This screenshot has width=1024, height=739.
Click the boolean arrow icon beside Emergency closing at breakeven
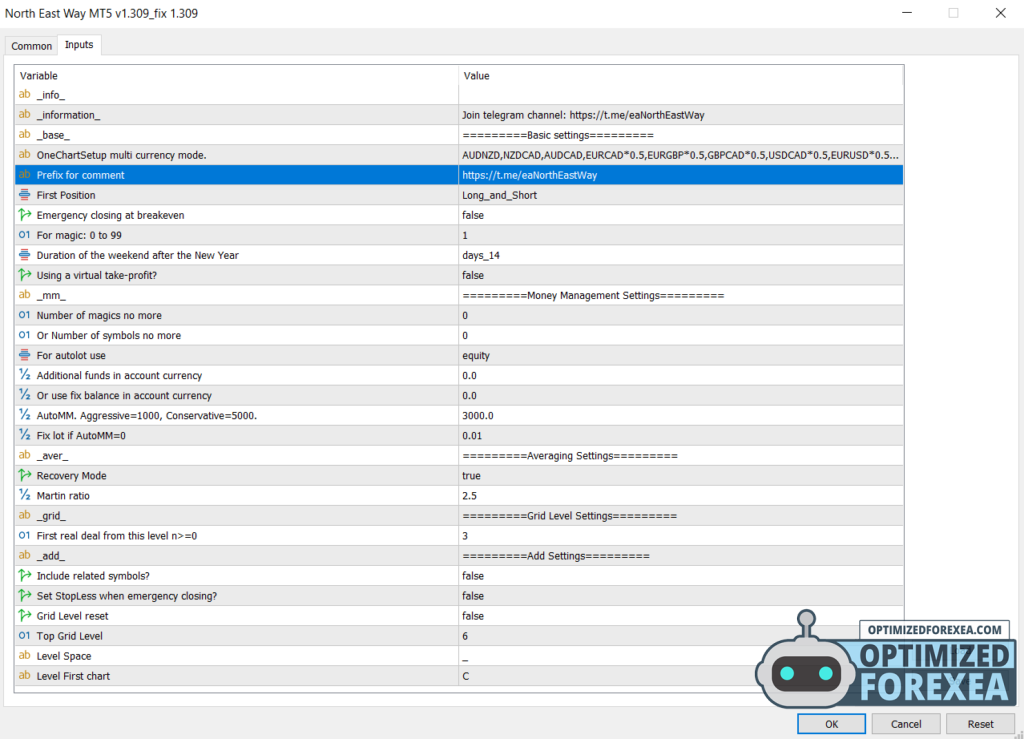tap(25, 215)
